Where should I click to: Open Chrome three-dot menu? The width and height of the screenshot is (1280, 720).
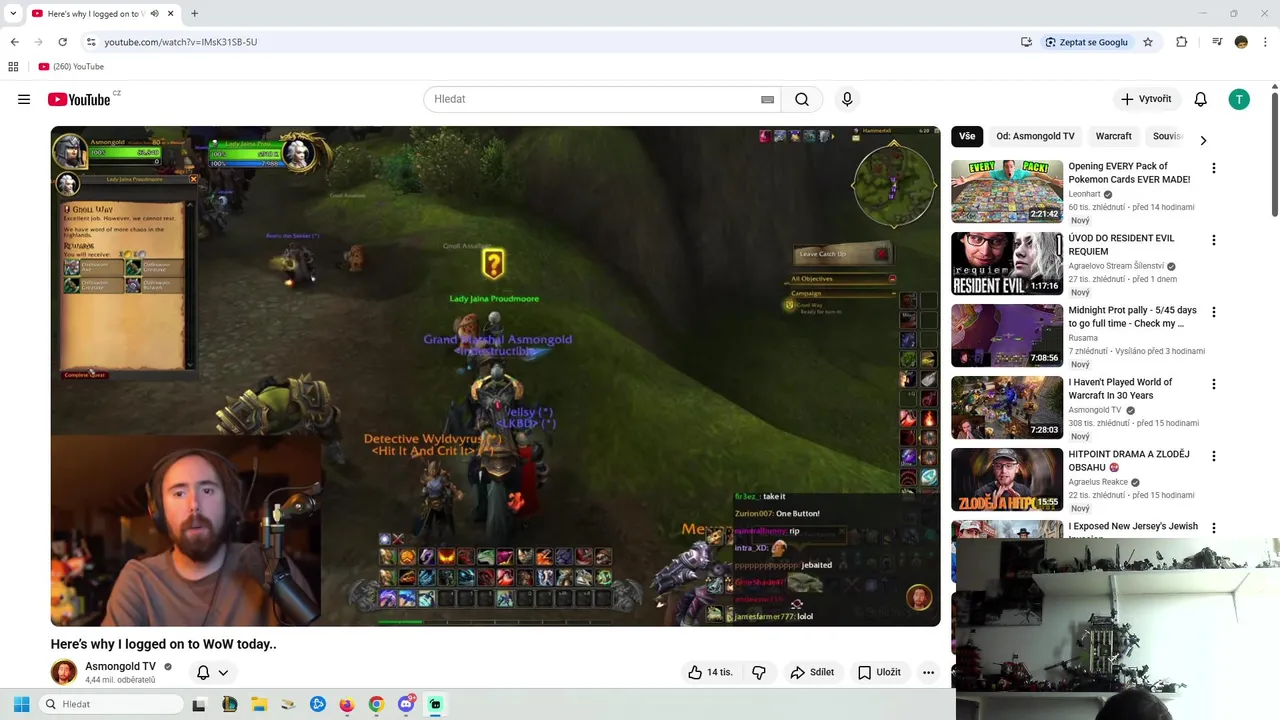1265,42
